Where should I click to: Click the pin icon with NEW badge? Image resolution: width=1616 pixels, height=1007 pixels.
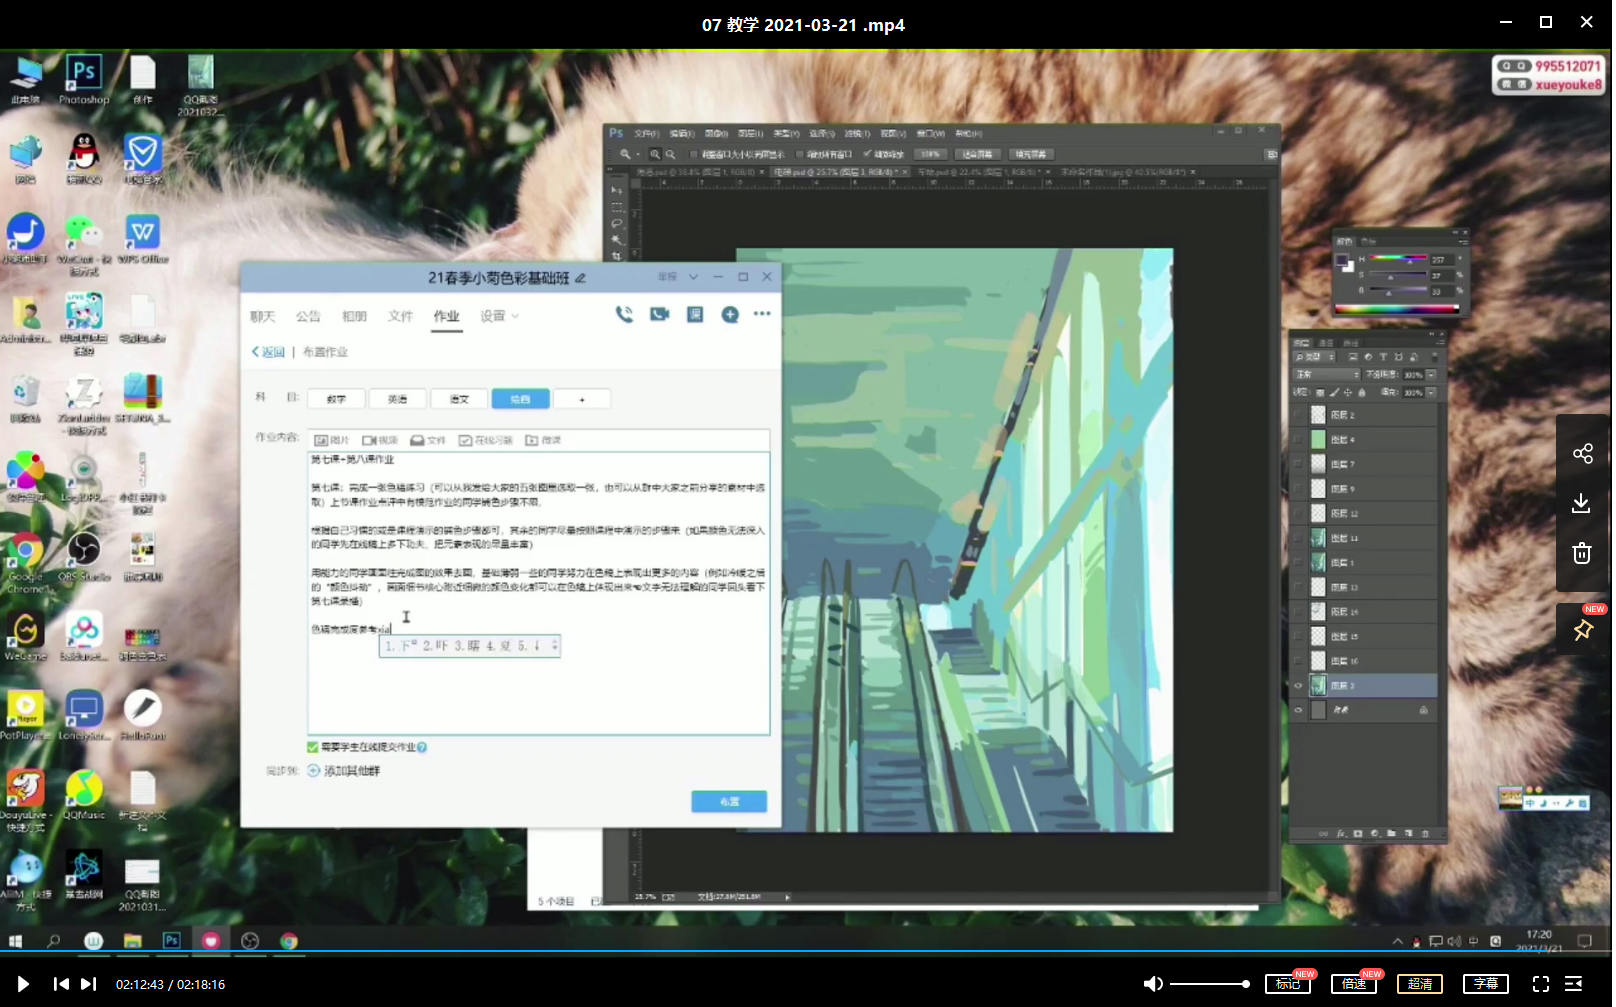(x=1583, y=630)
